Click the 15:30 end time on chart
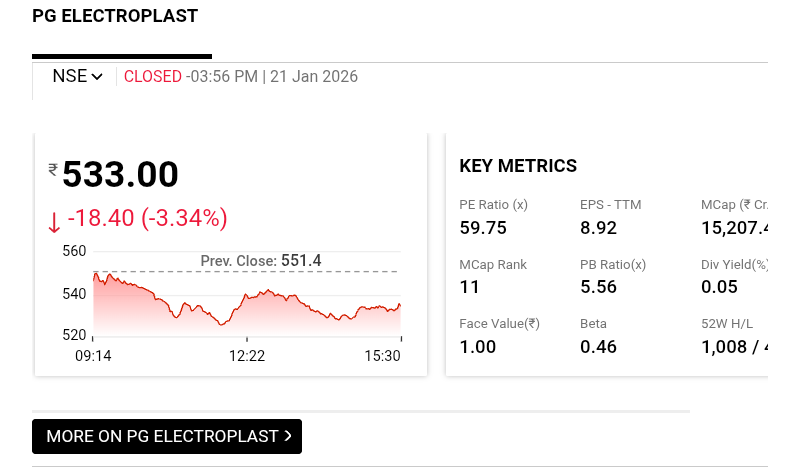This screenshot has width=800, height=467. (383, 356)
